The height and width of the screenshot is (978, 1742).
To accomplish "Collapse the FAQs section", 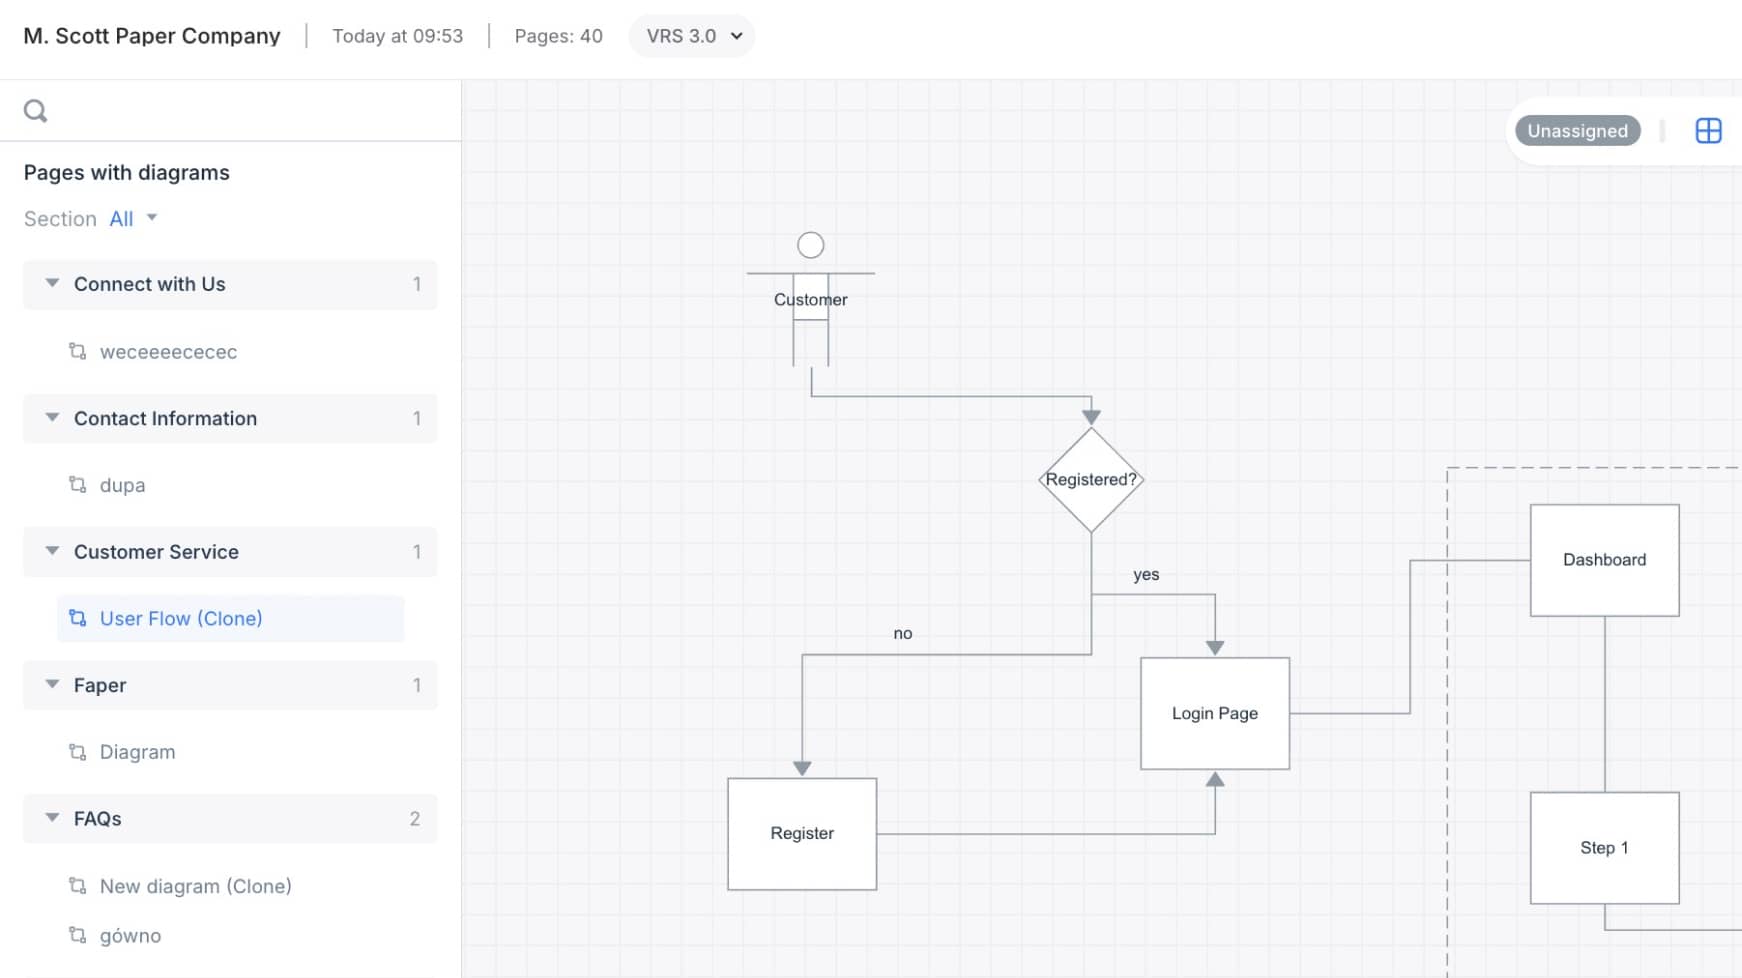I will coord(52,818).
